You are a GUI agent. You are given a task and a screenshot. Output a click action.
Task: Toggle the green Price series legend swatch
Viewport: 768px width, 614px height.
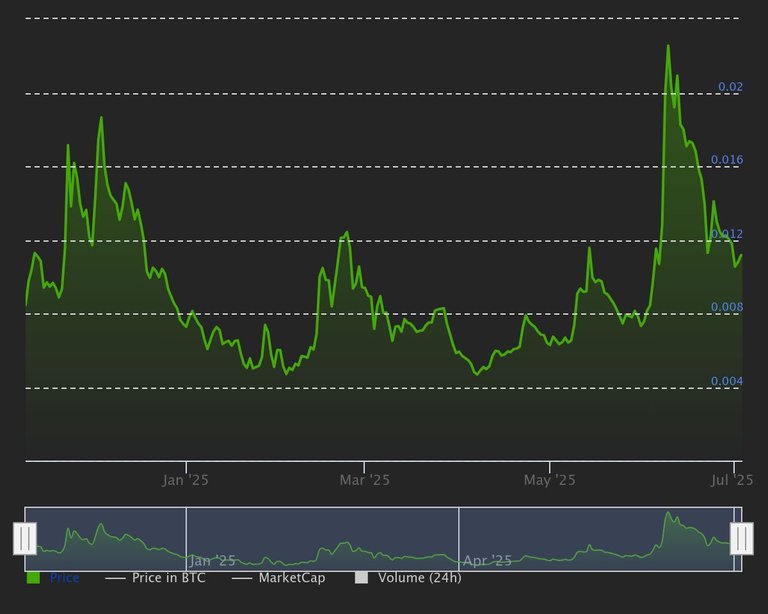tap(33, 578)
